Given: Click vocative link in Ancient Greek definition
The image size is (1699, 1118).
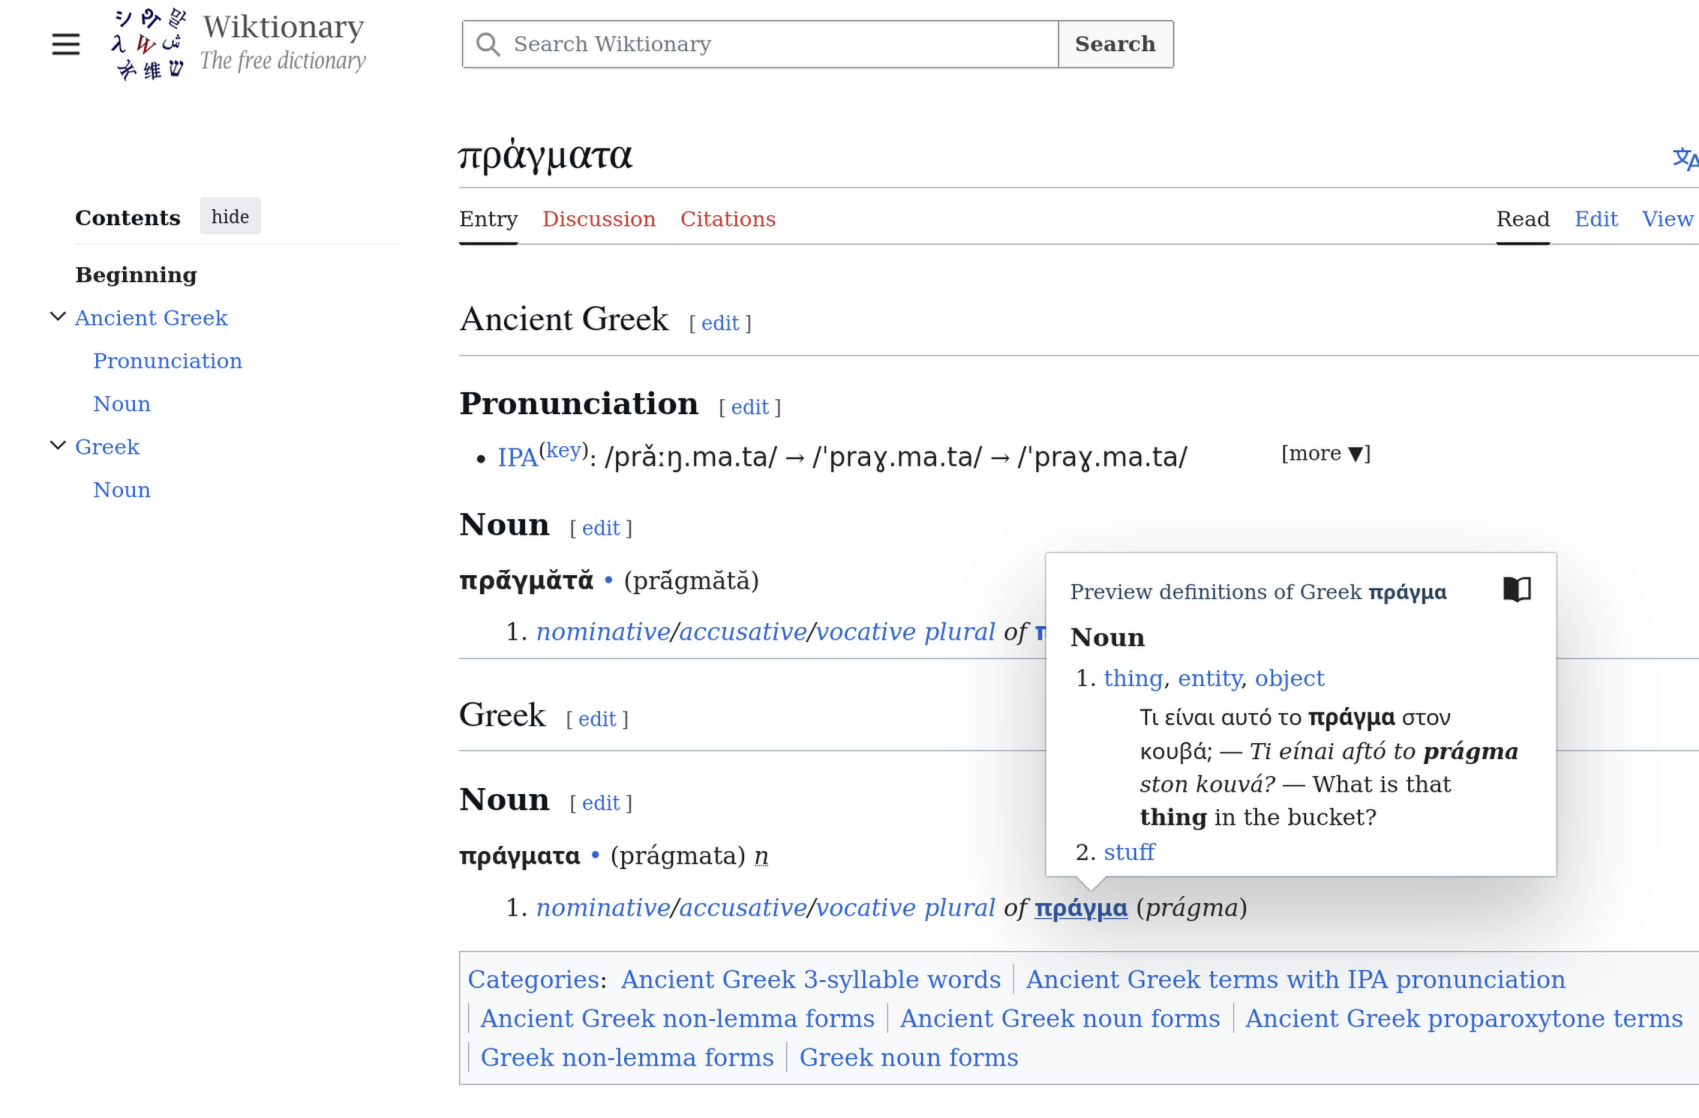Looking at the screenshot, I should point(866,632).
